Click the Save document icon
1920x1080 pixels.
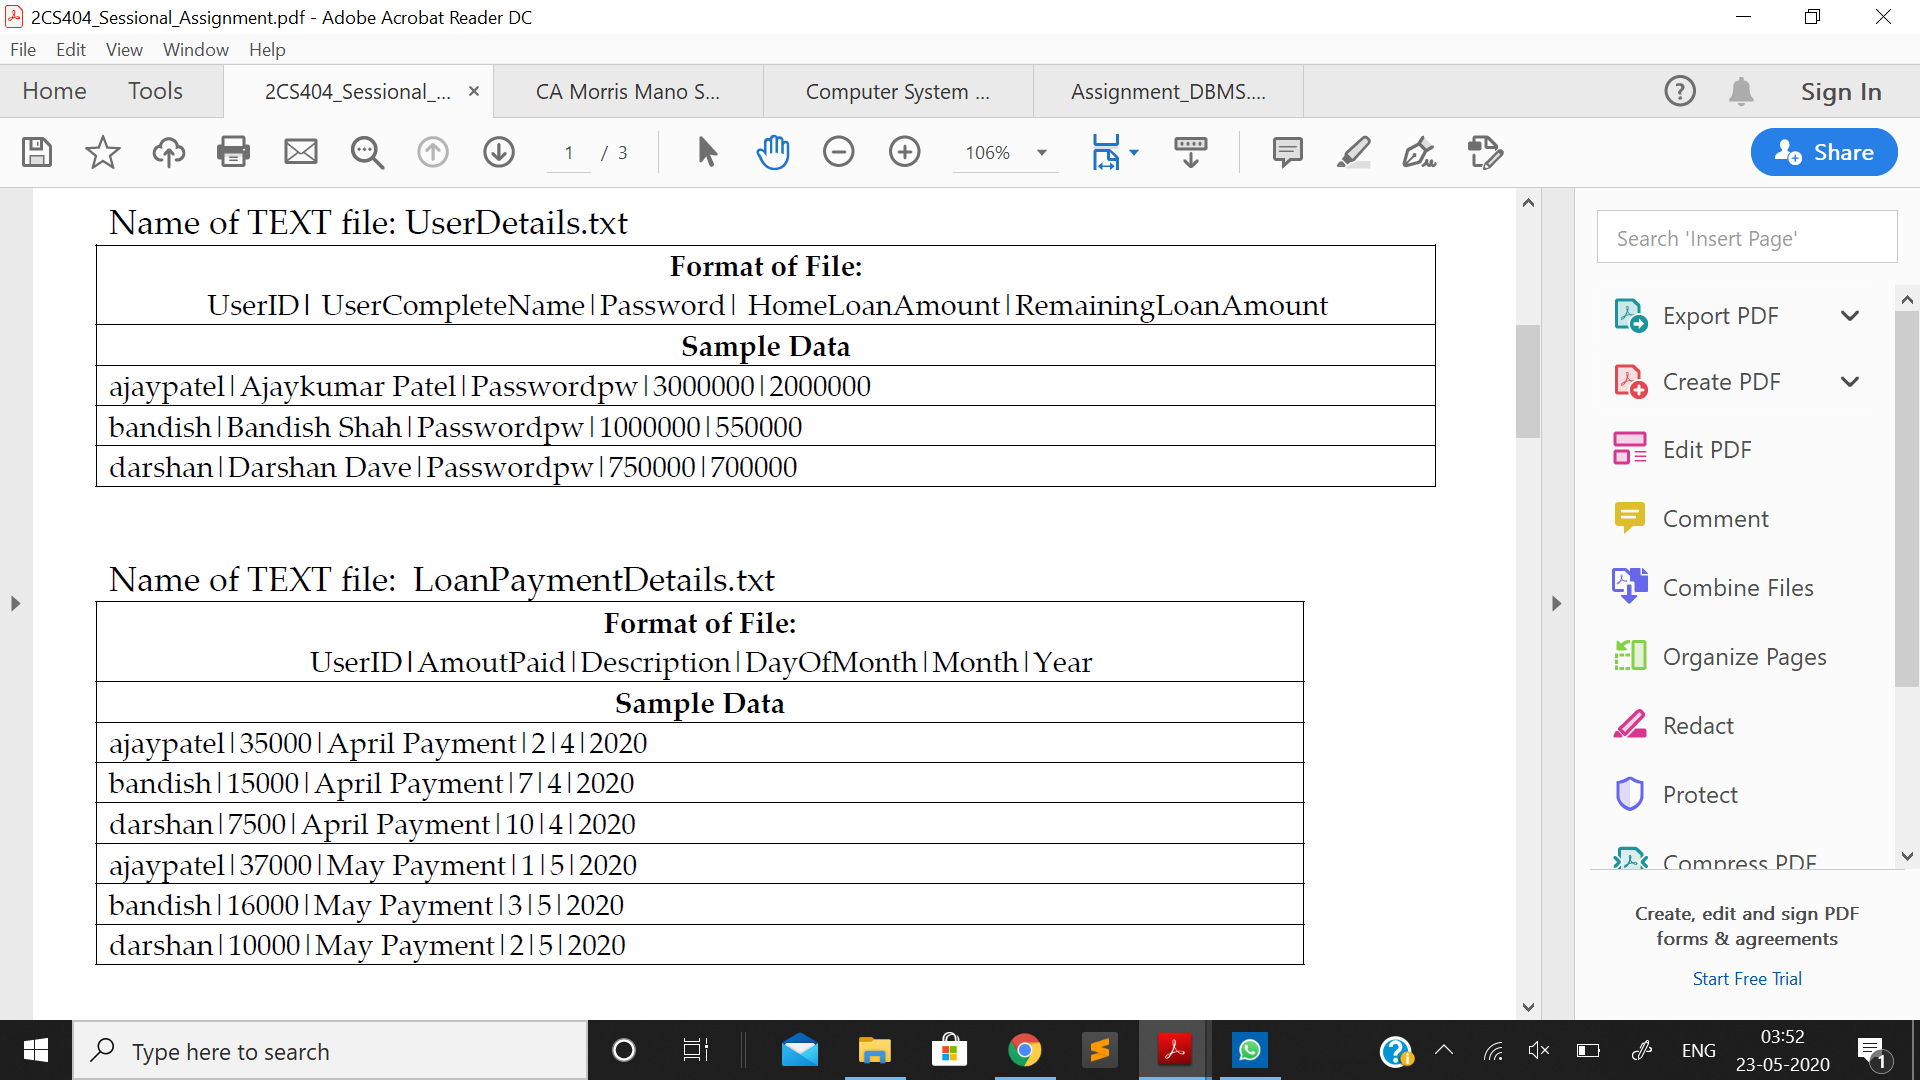[x=36, y=150]
